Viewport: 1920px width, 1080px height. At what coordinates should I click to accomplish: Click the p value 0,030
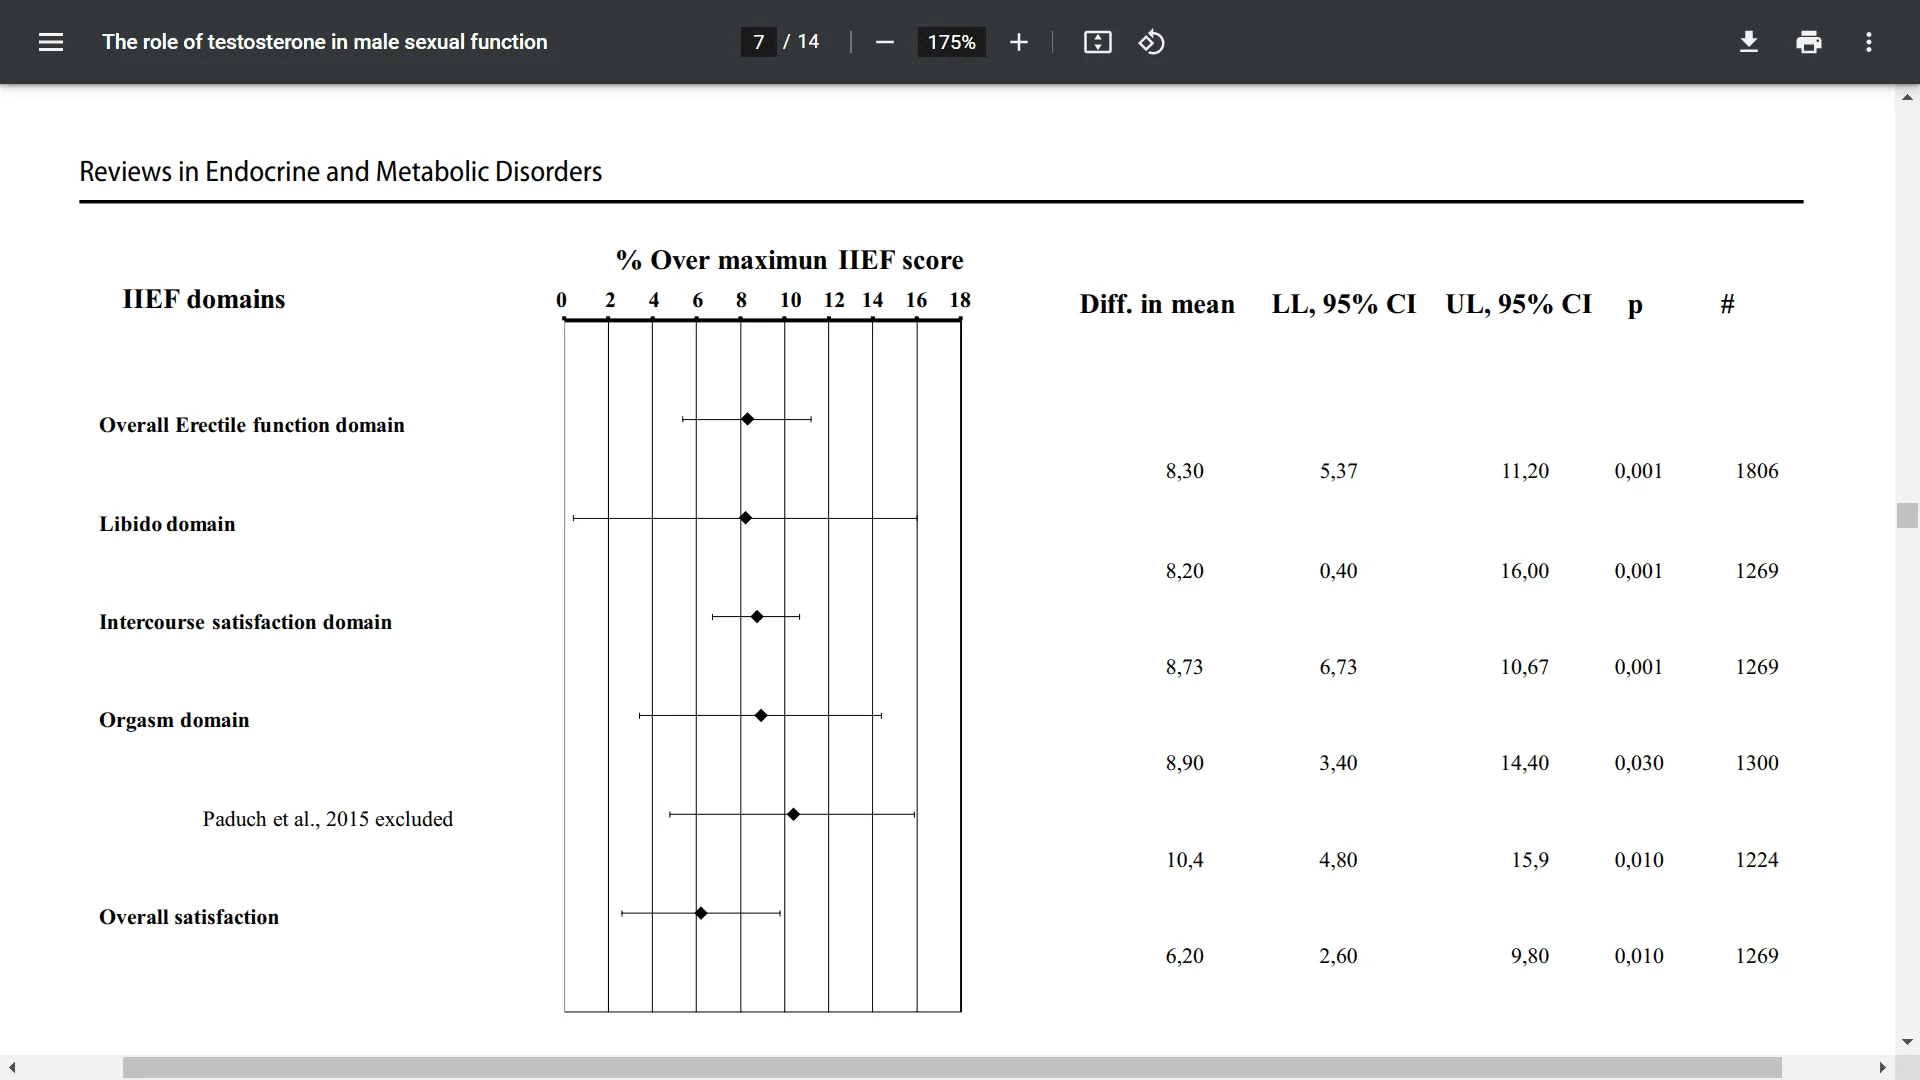pos(1639,763)
